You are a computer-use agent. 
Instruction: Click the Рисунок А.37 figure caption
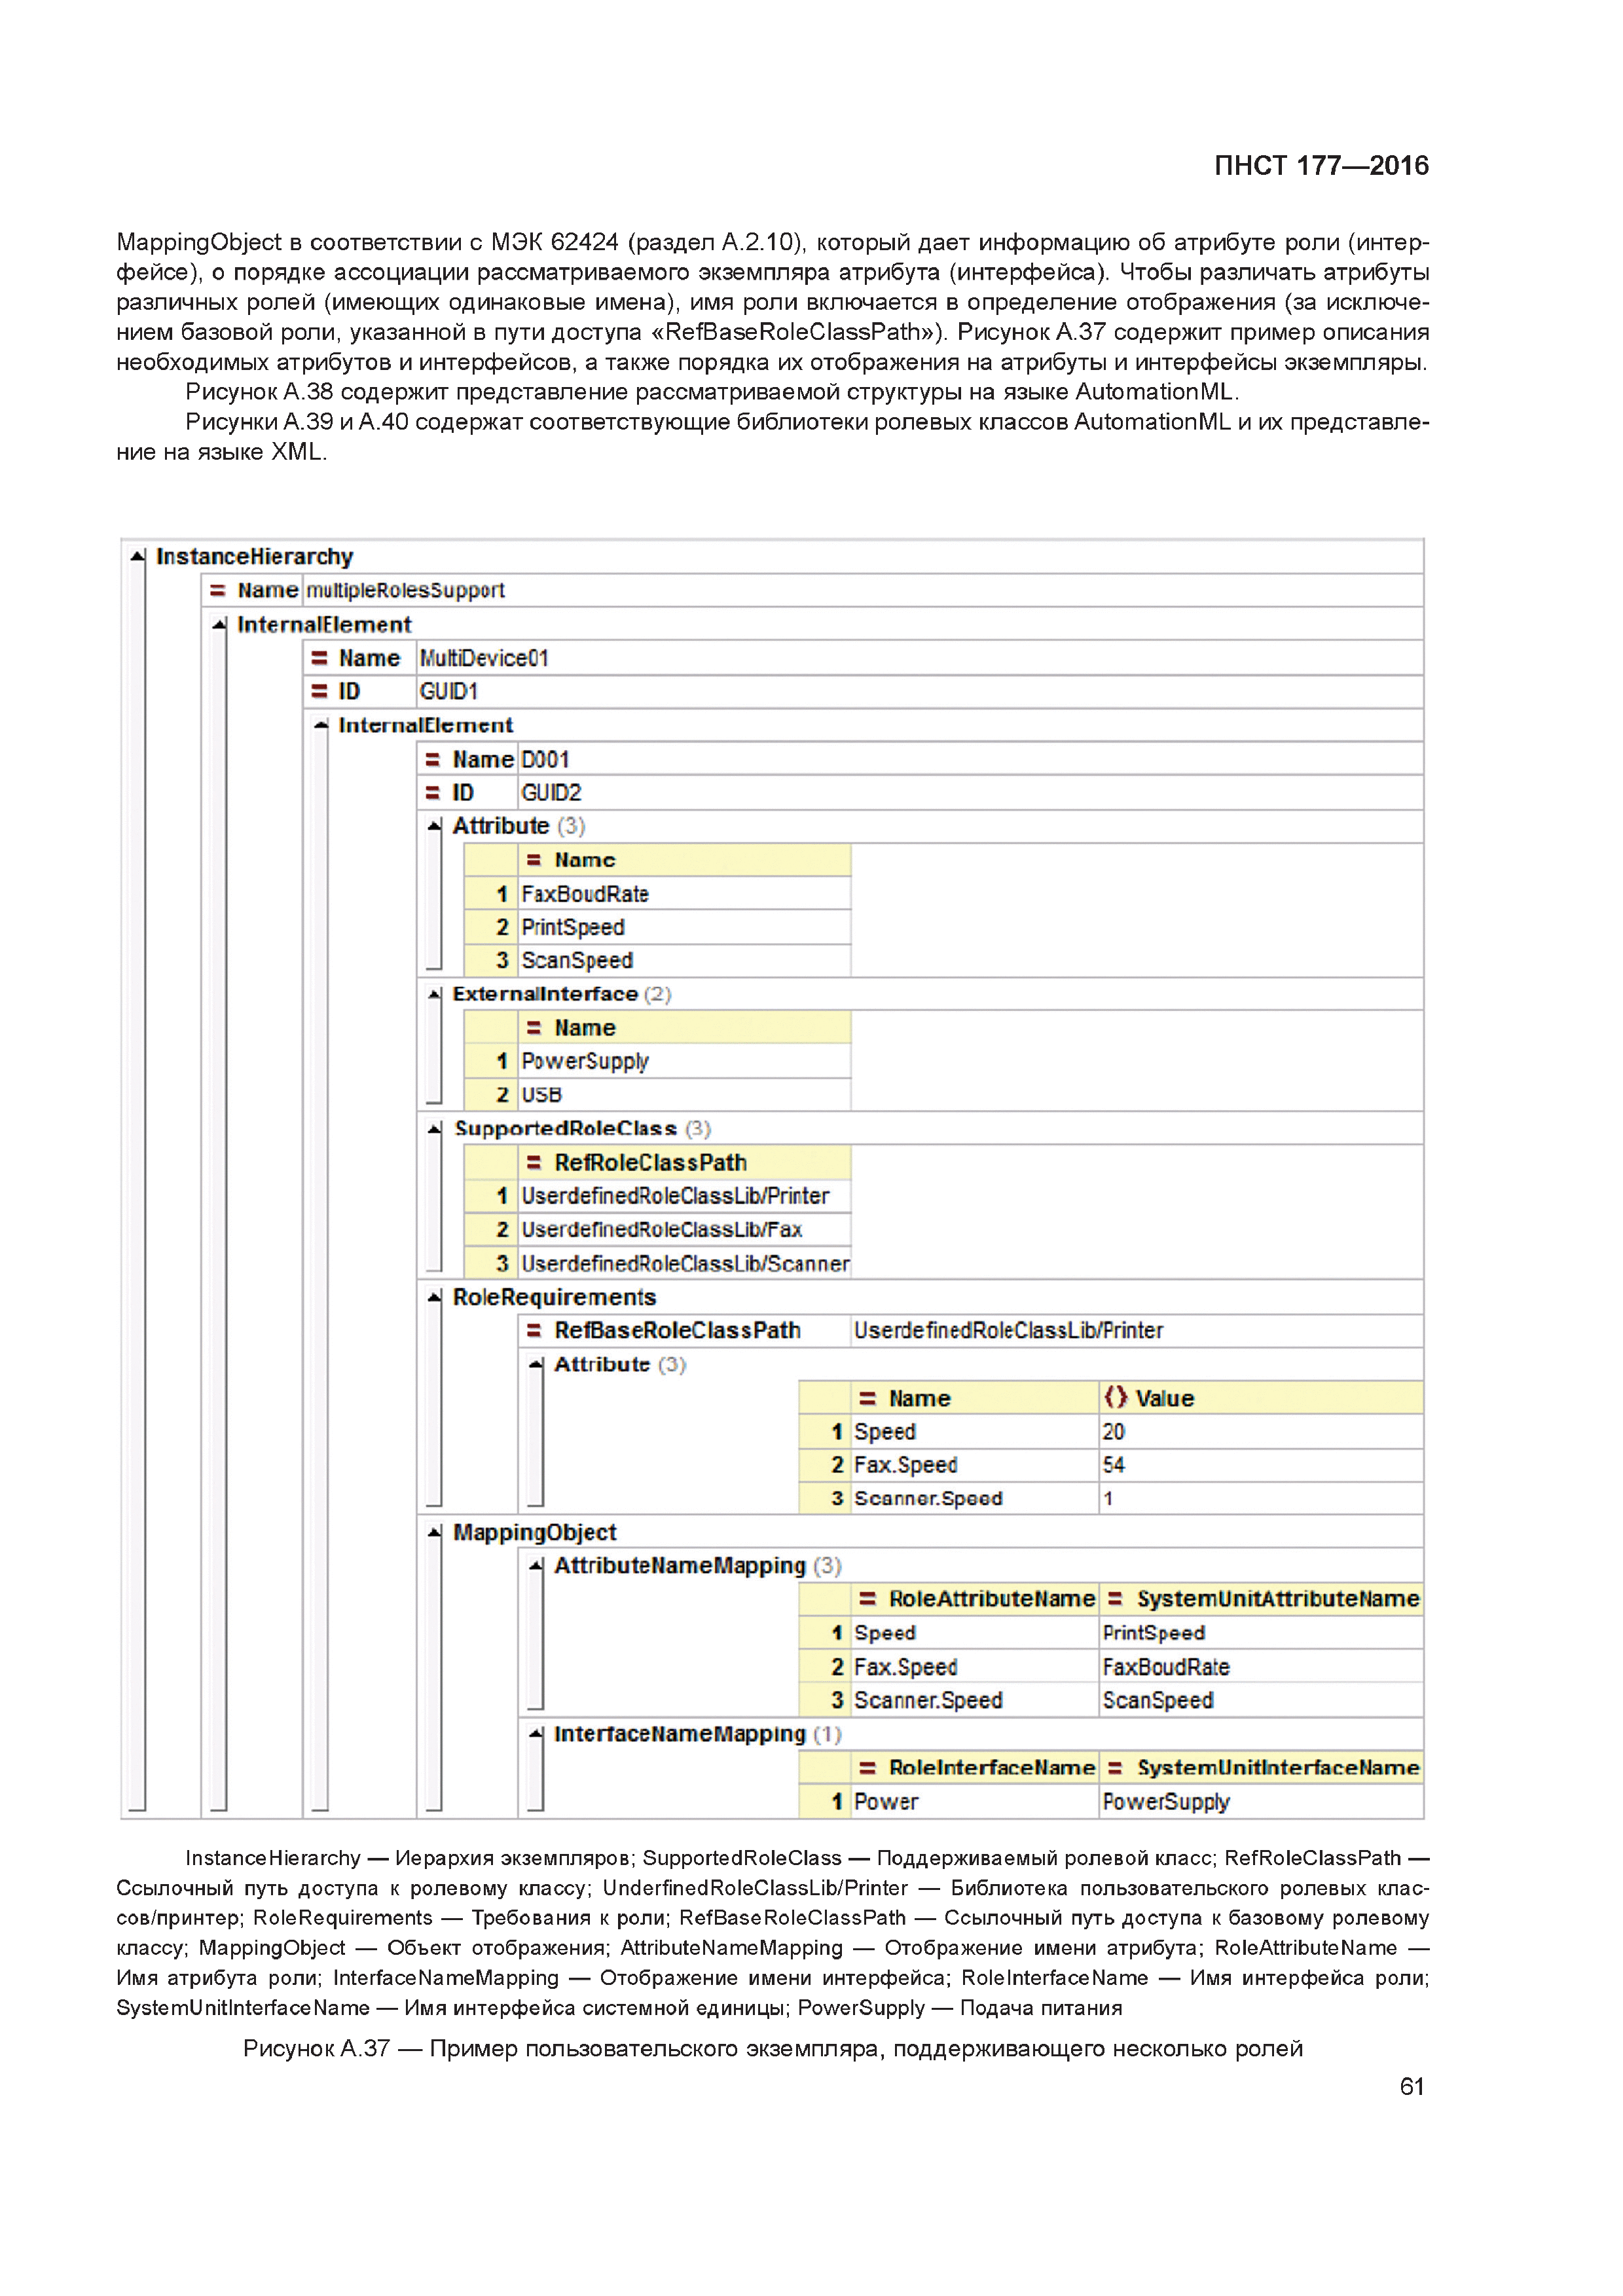773,2048
